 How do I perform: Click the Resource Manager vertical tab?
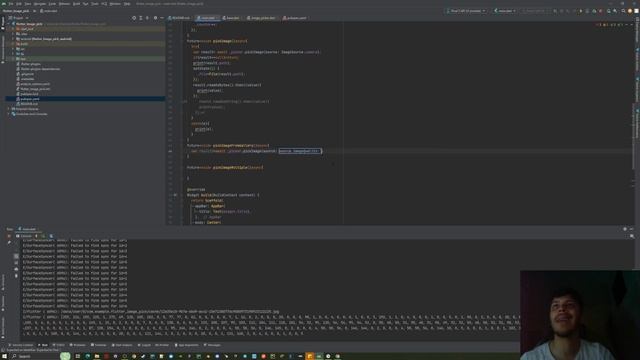(3, 49)
